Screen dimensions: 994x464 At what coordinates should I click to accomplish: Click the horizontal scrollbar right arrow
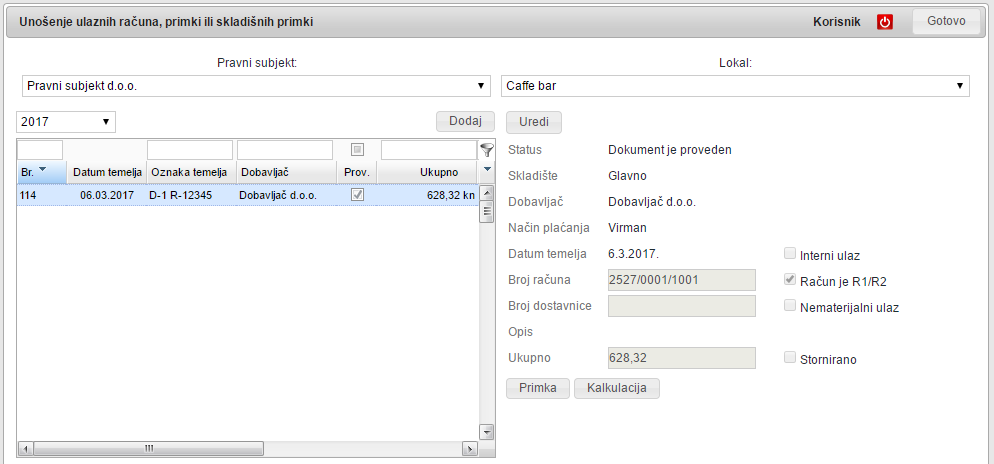tap(472, 448)
